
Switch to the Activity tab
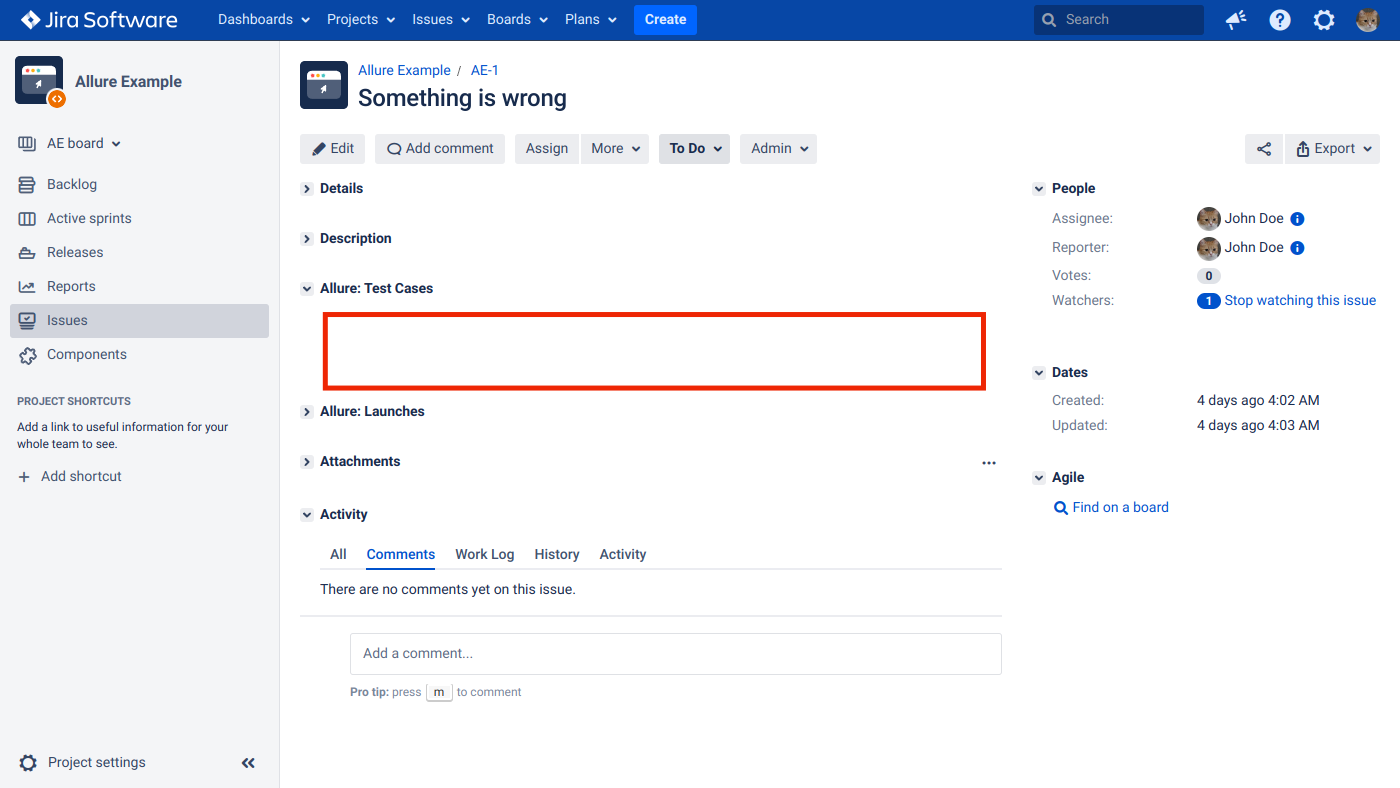622,555
